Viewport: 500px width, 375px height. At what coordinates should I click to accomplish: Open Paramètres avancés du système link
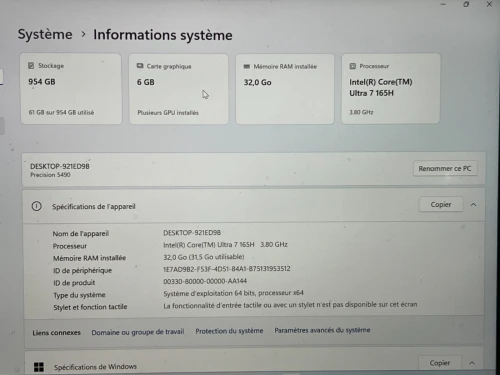click(322, 330)
